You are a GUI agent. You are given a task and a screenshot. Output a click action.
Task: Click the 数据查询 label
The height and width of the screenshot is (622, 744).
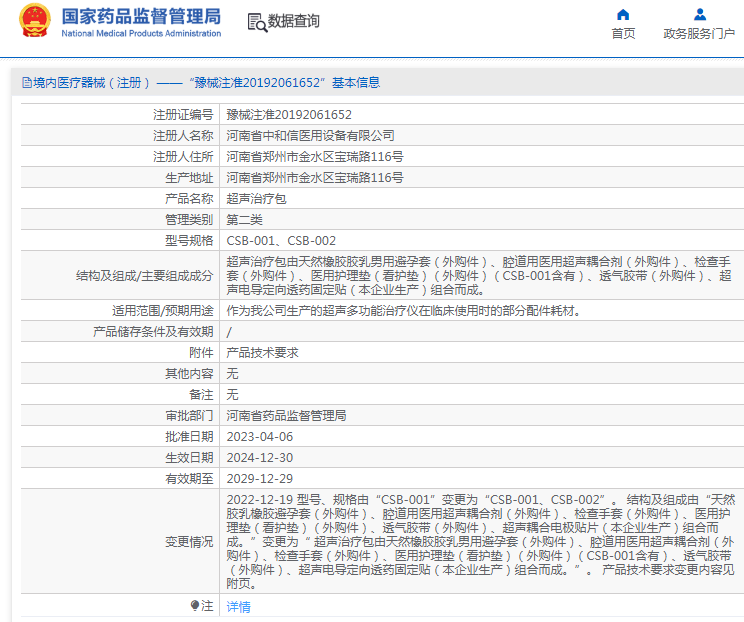tap(294, 21)
